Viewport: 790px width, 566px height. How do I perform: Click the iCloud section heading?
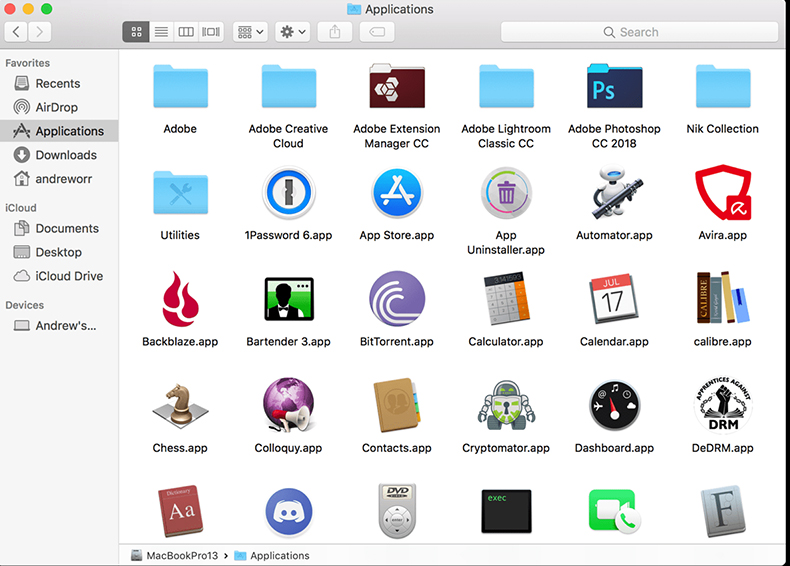tap(21, 208)
